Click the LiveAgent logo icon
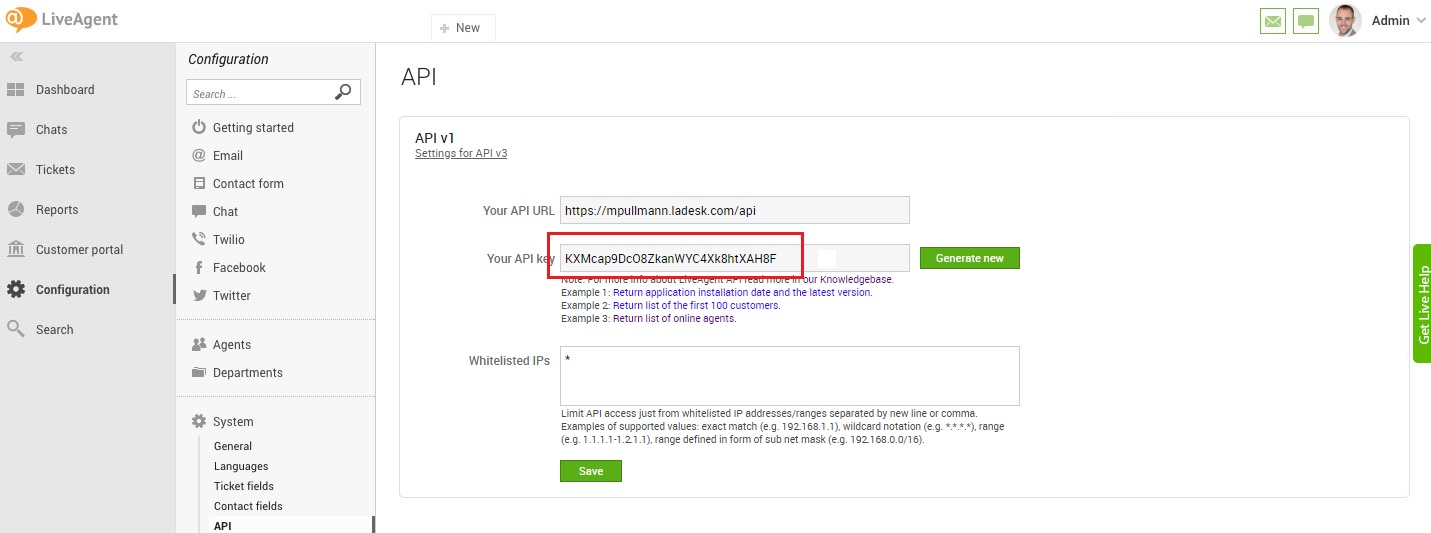Image resolution: width=1431 pixels, height=533 pixels. coord(21,20)
